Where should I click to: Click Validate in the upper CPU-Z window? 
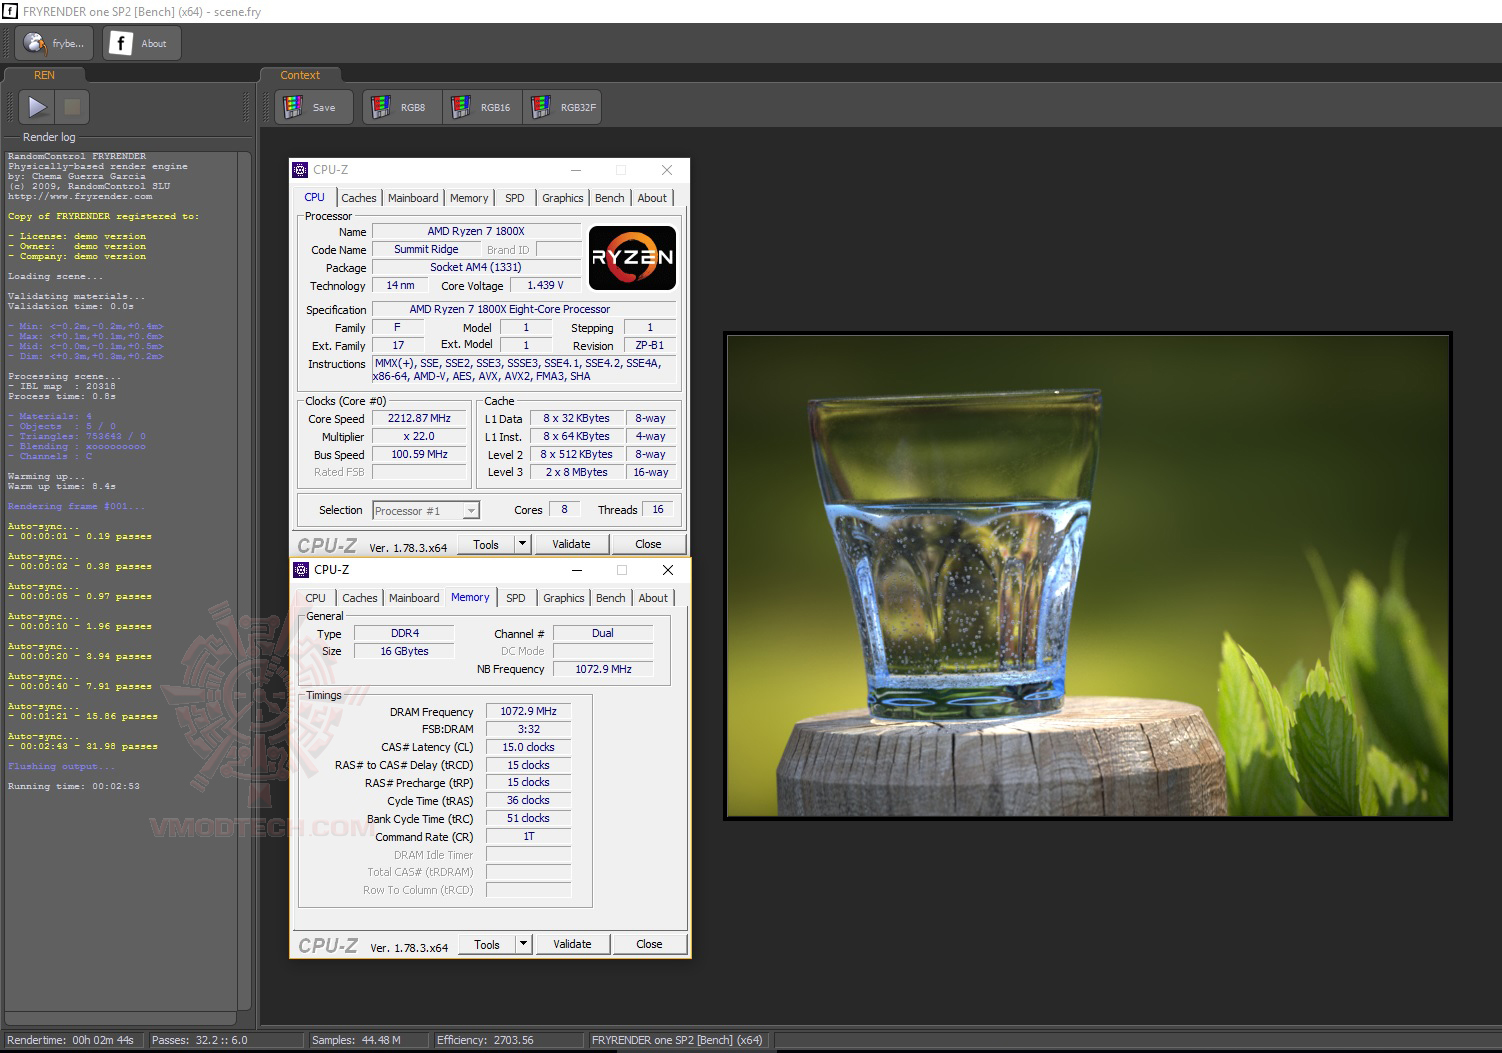point(571,544)
